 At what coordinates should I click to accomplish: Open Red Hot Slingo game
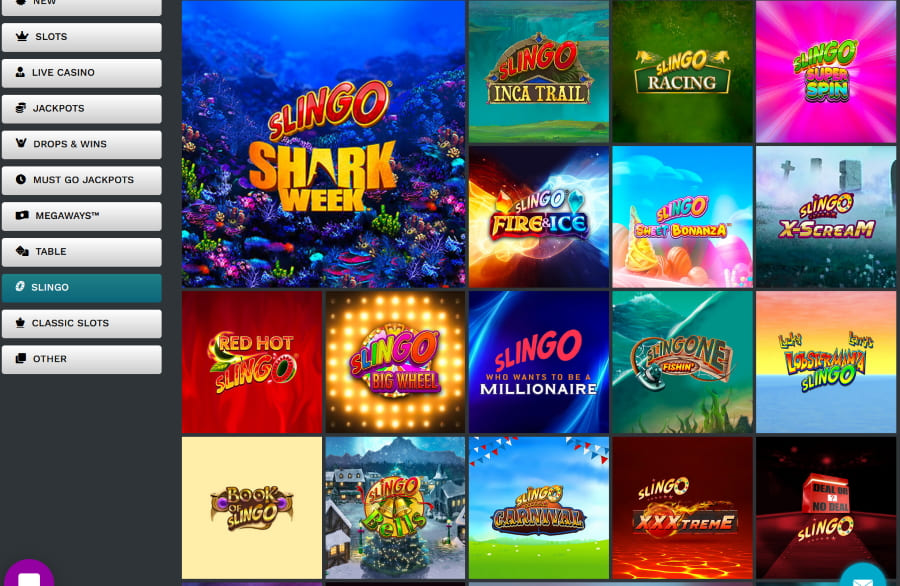point(252,362)
